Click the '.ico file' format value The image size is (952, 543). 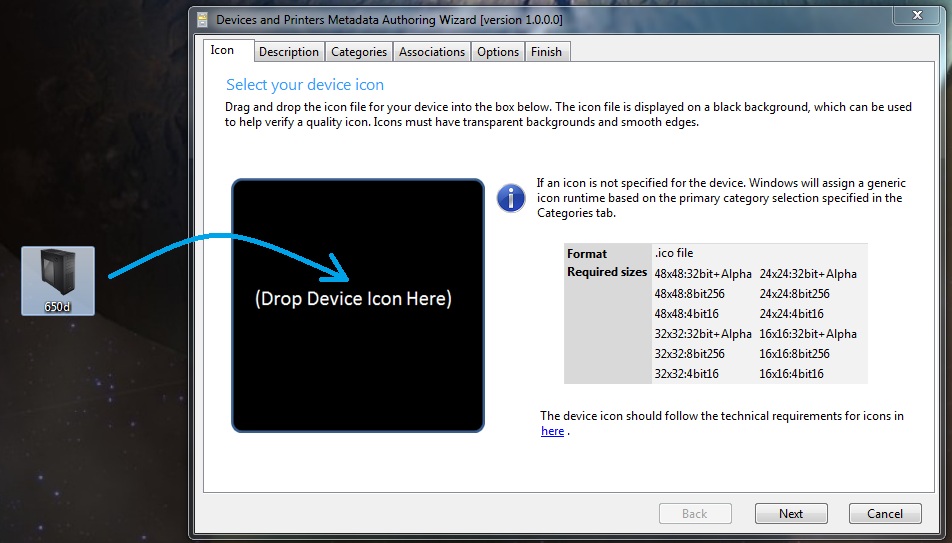pos(674,253)
